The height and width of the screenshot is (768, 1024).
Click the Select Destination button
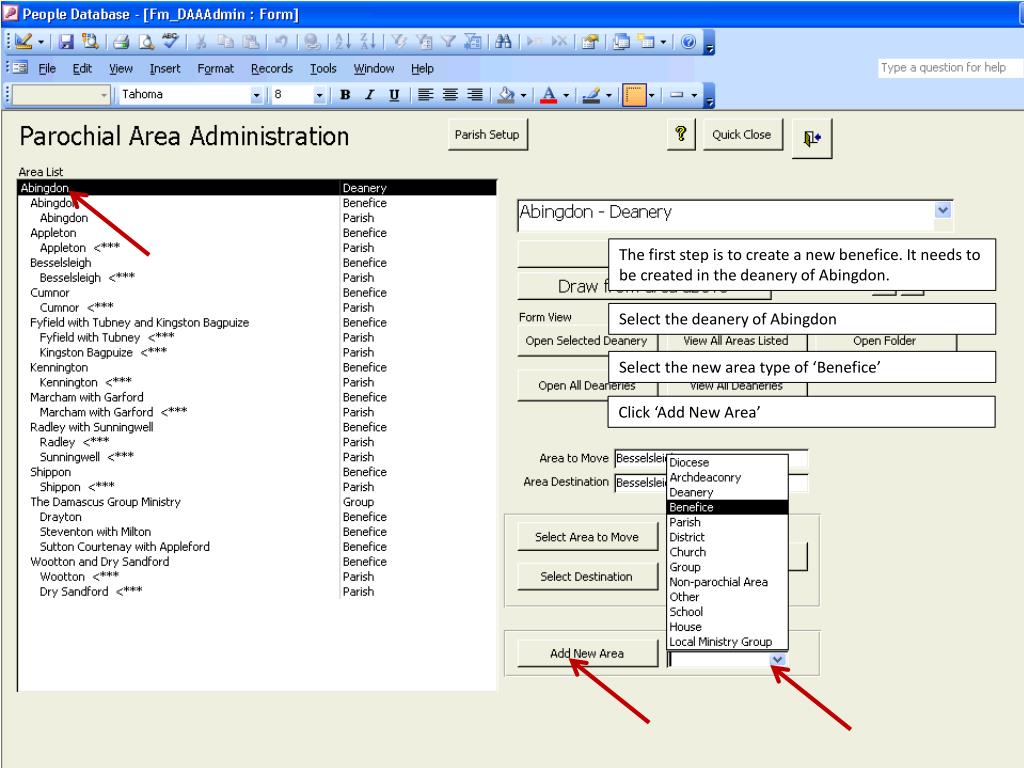[586, 577]
